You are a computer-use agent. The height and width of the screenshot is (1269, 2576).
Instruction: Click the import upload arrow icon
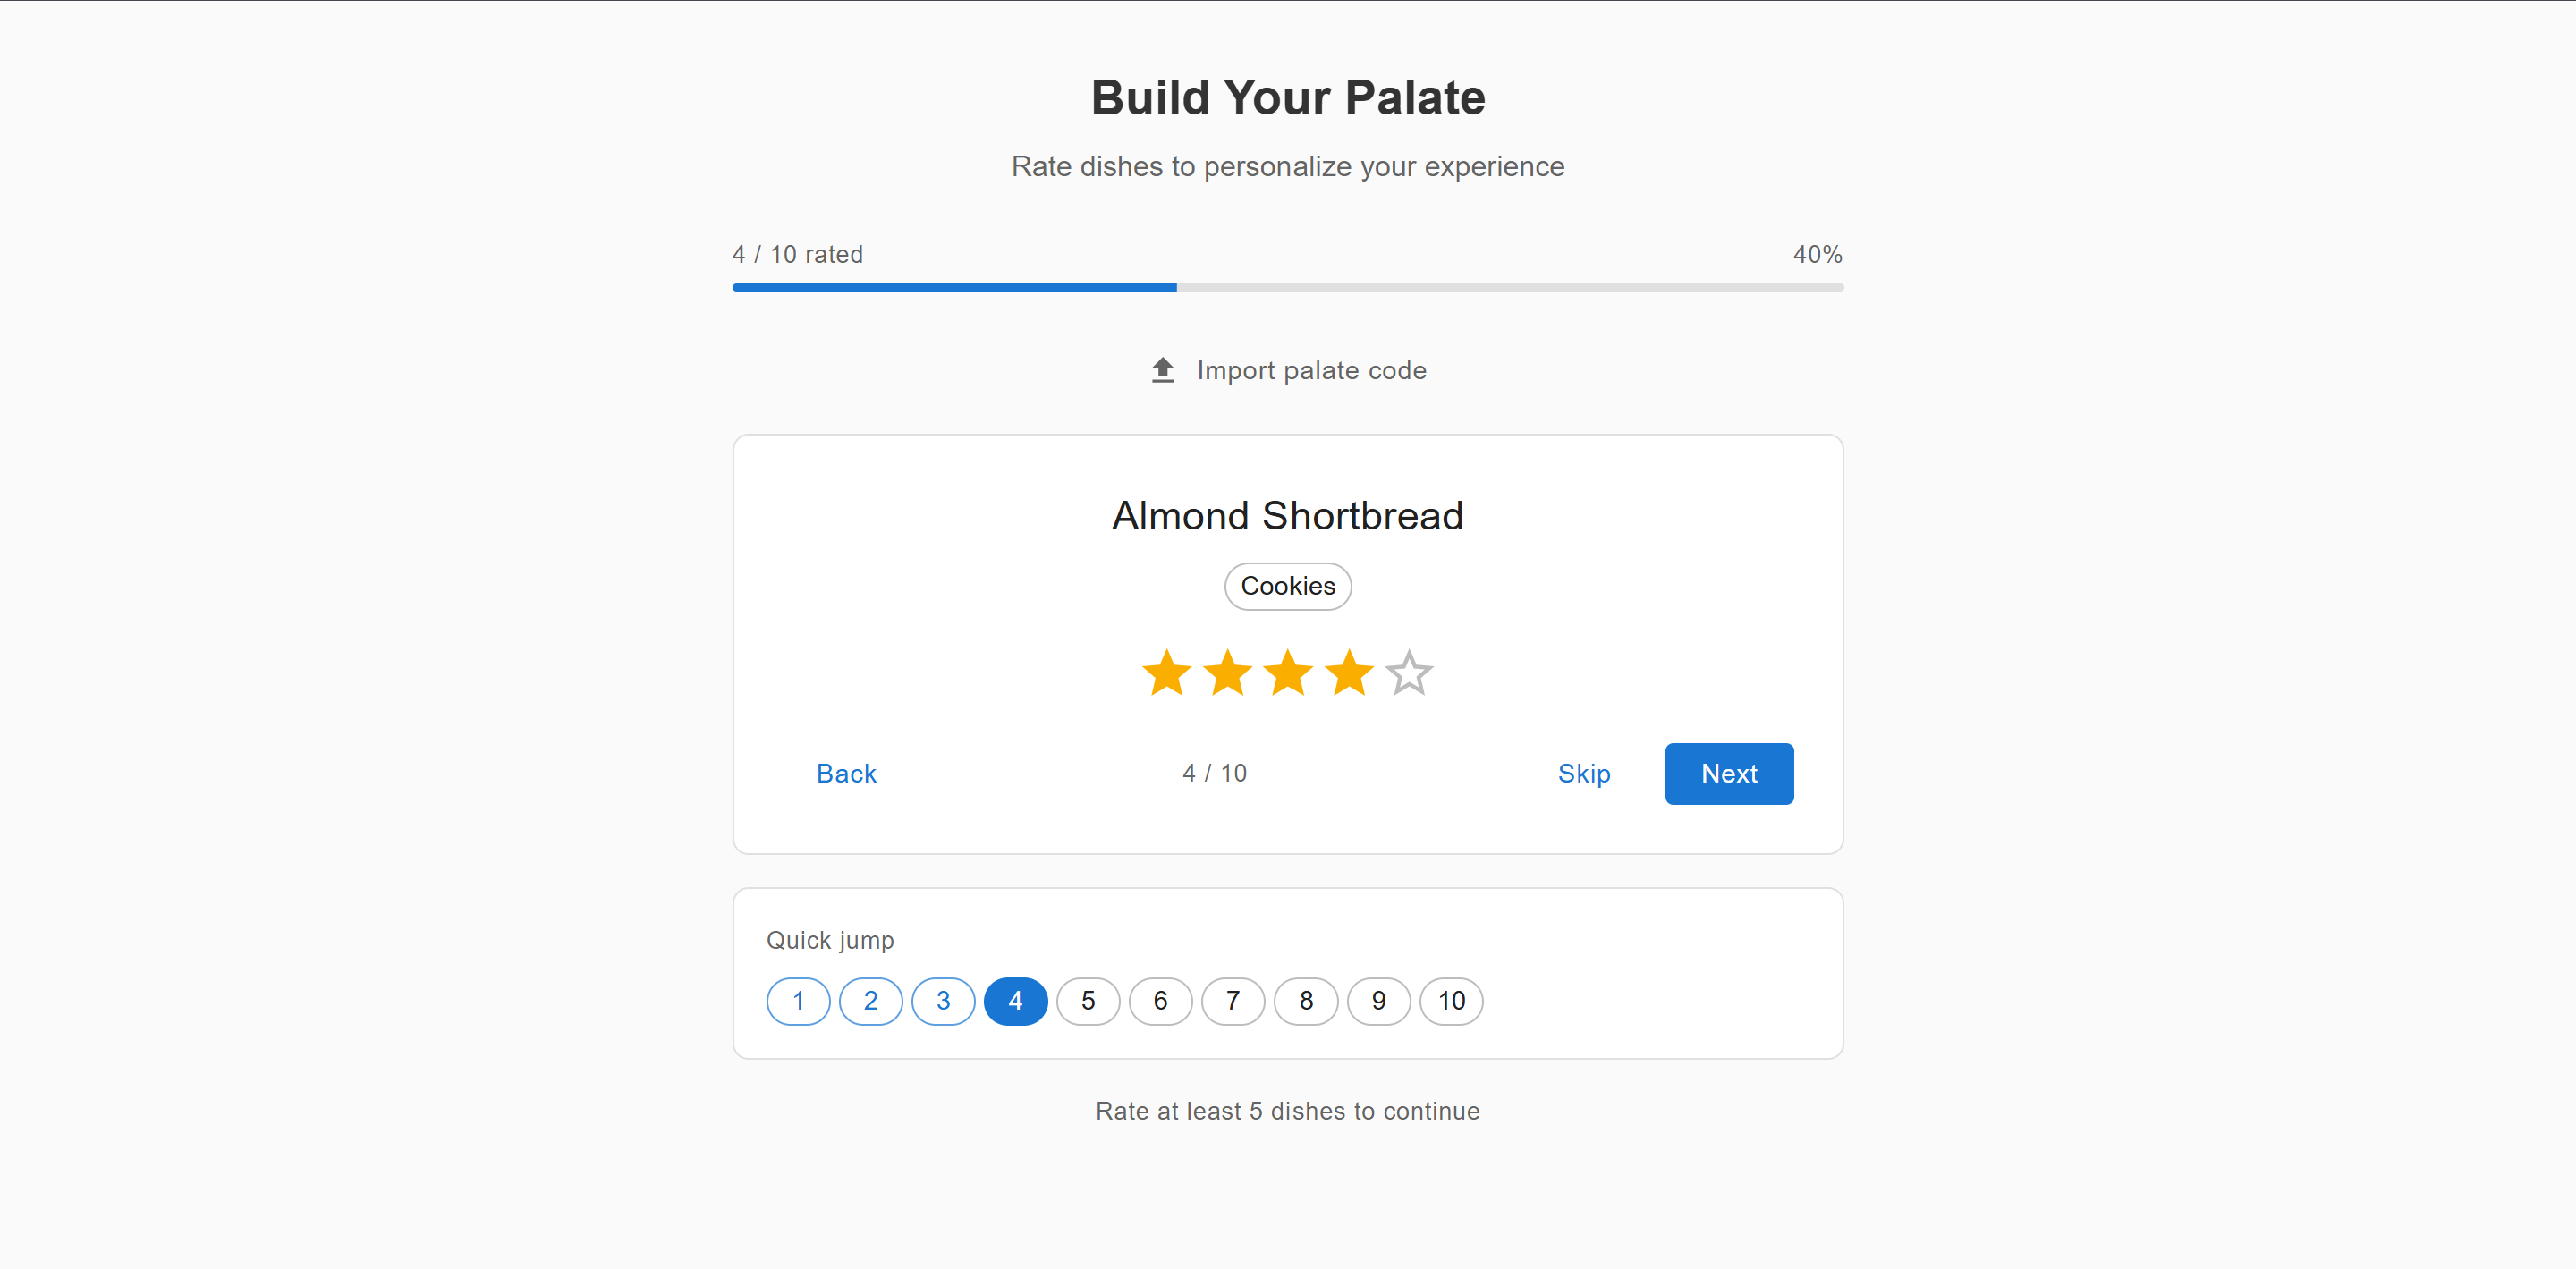tap(1162, 370)
